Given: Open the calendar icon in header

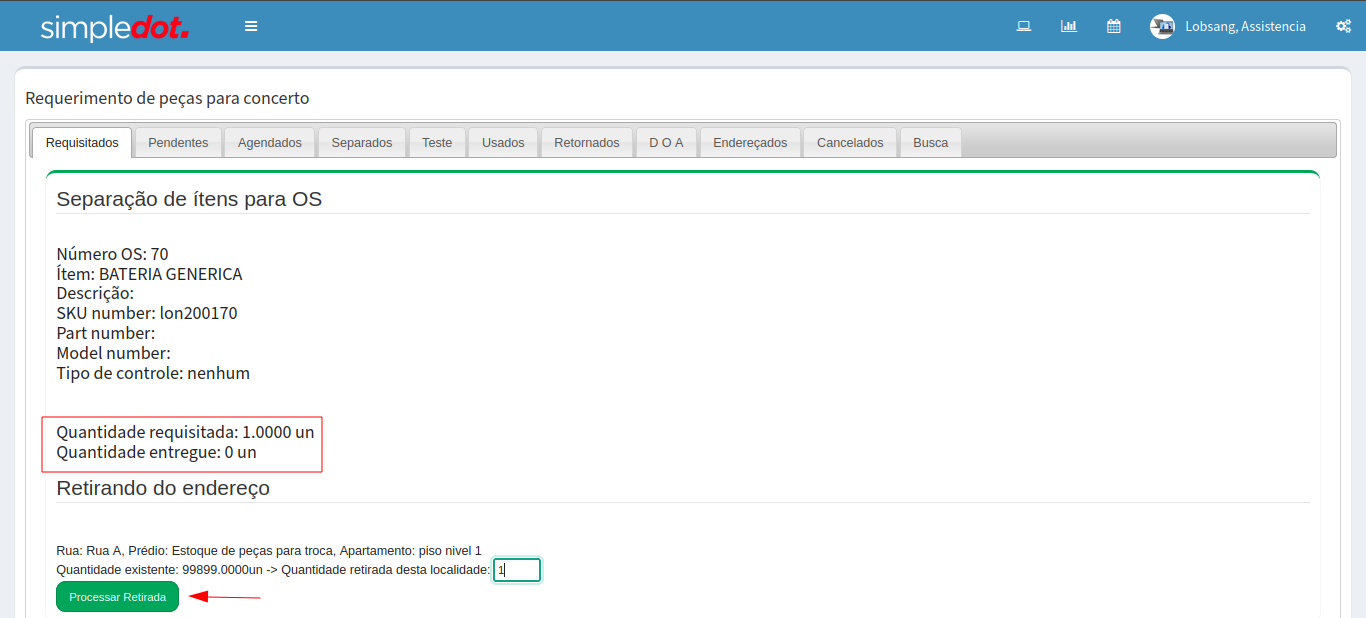Looking at the screenshot, I should (1113, 26).
